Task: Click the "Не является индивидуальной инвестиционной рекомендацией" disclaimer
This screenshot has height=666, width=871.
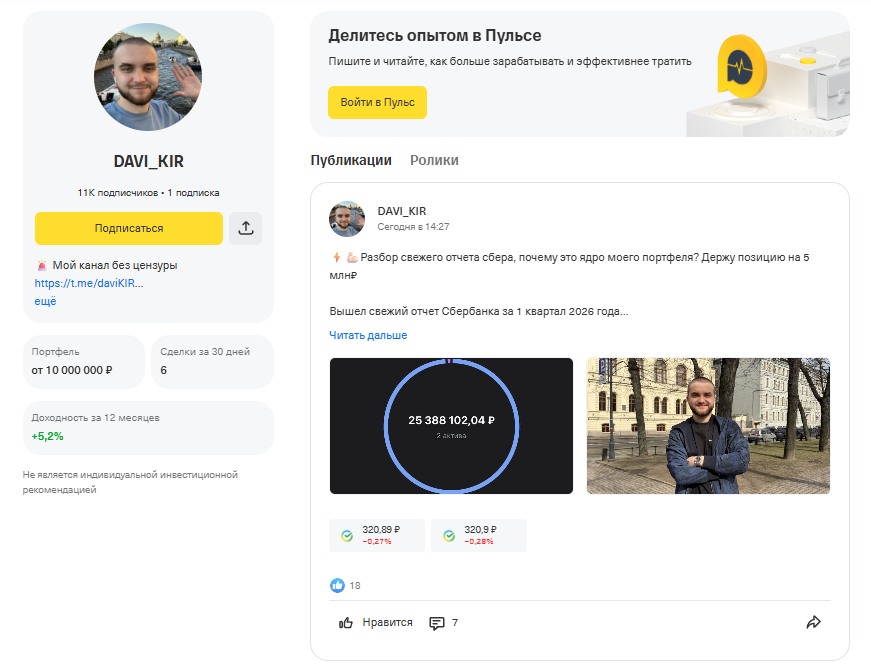Action: point(130,482)
